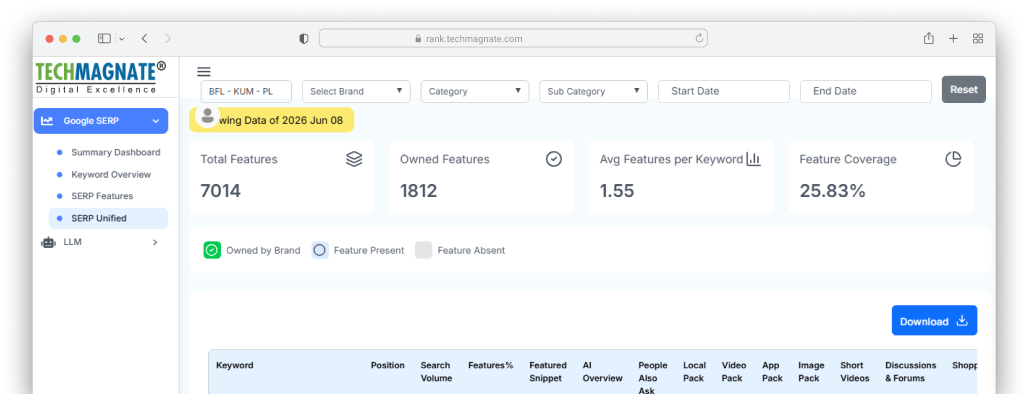The height and width of the screenshot is (394, 1029).
Task: Open the hamburger menu icon
Action: point(203,72)
